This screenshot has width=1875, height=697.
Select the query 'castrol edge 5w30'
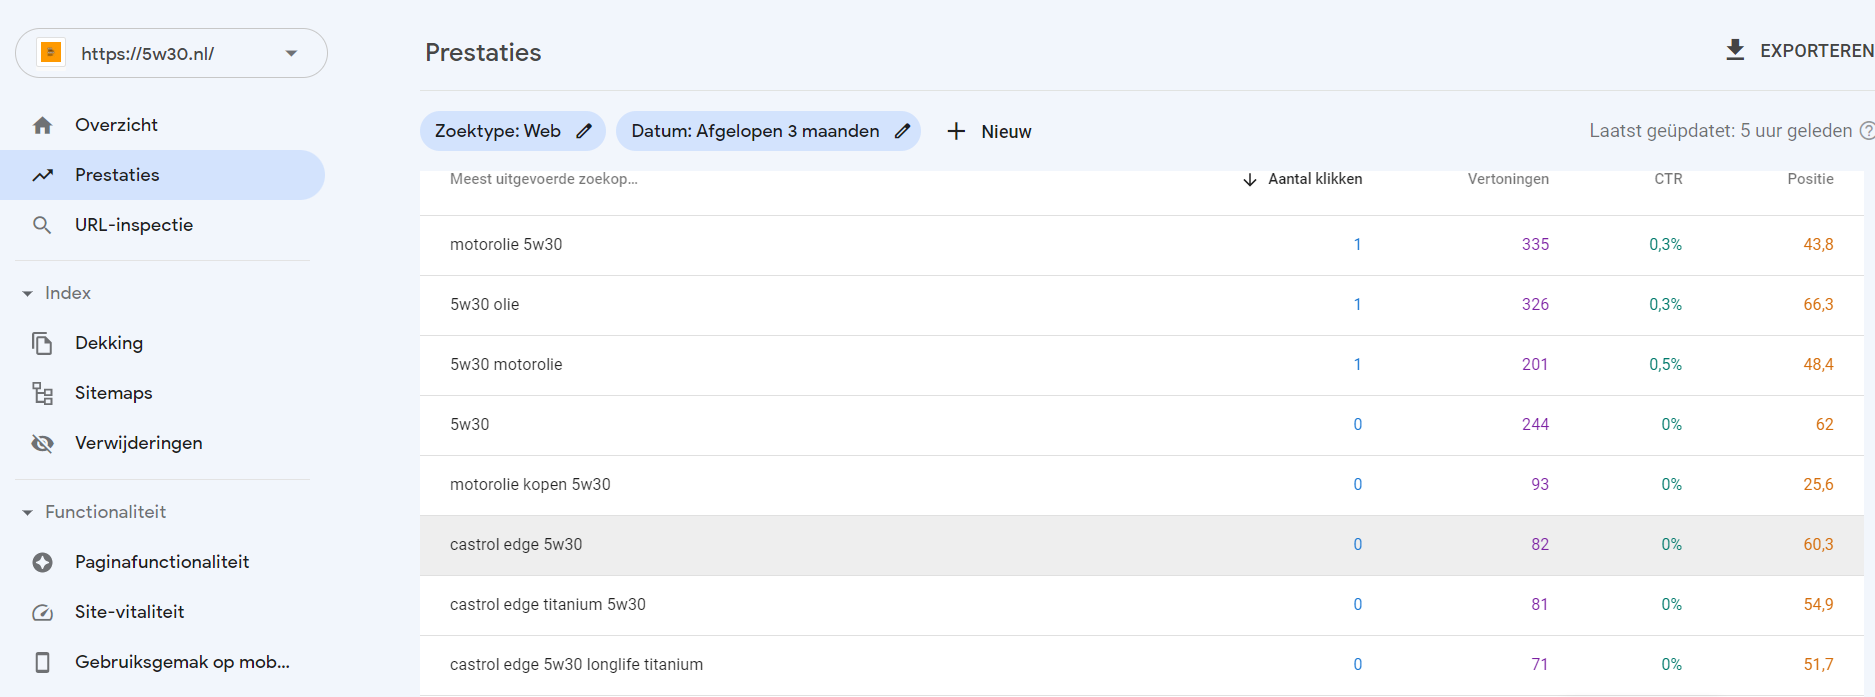[x=516, y=545]
